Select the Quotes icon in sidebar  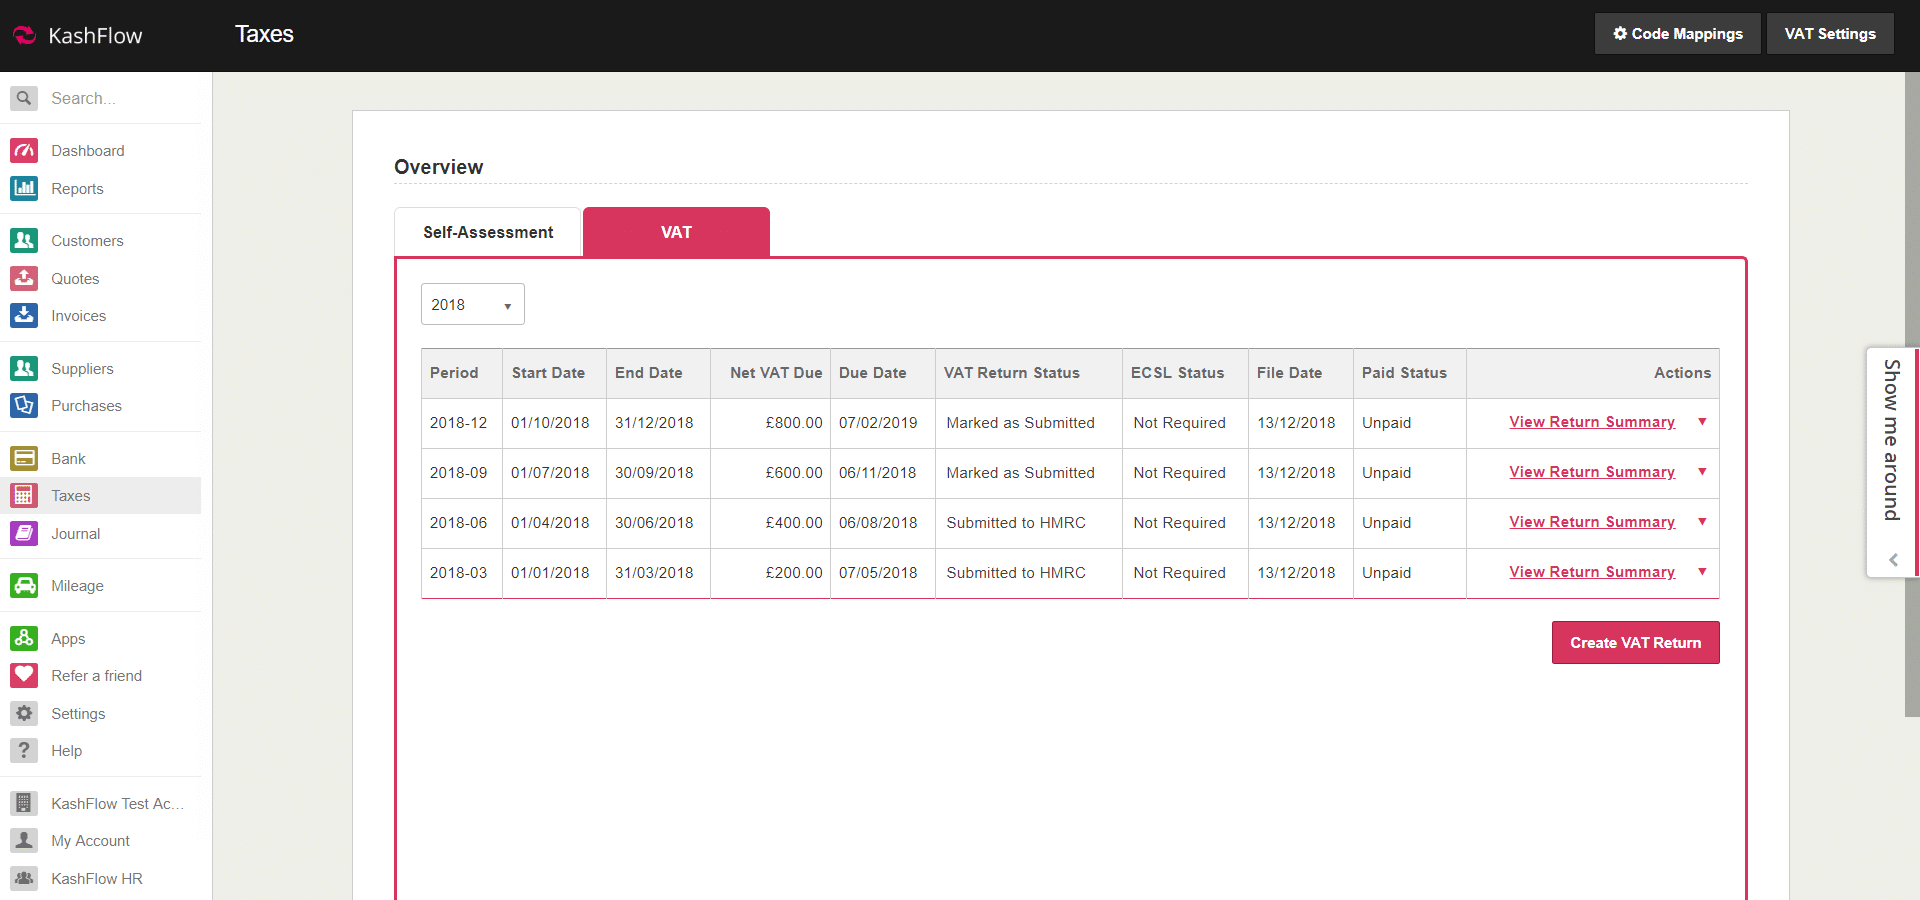pos(24,278)
